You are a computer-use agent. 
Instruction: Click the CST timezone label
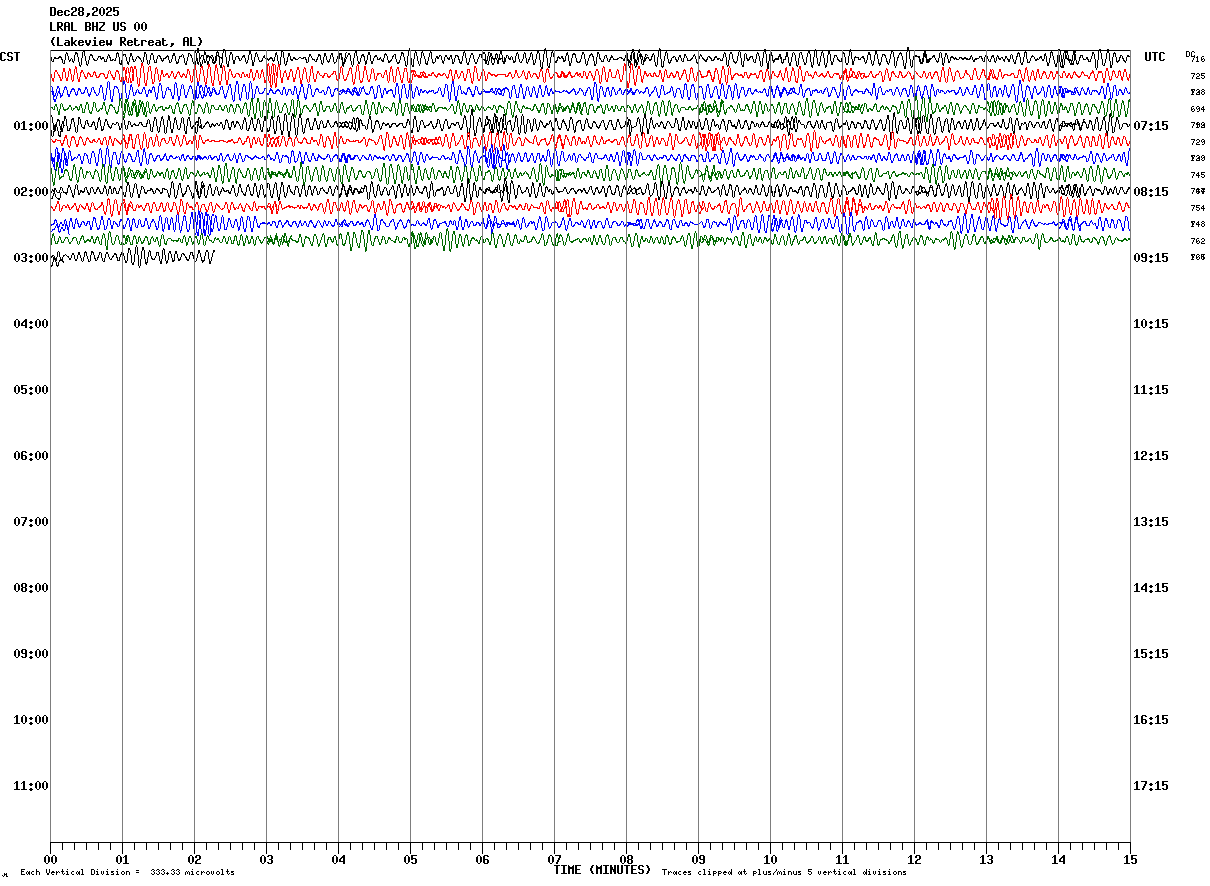10,57
